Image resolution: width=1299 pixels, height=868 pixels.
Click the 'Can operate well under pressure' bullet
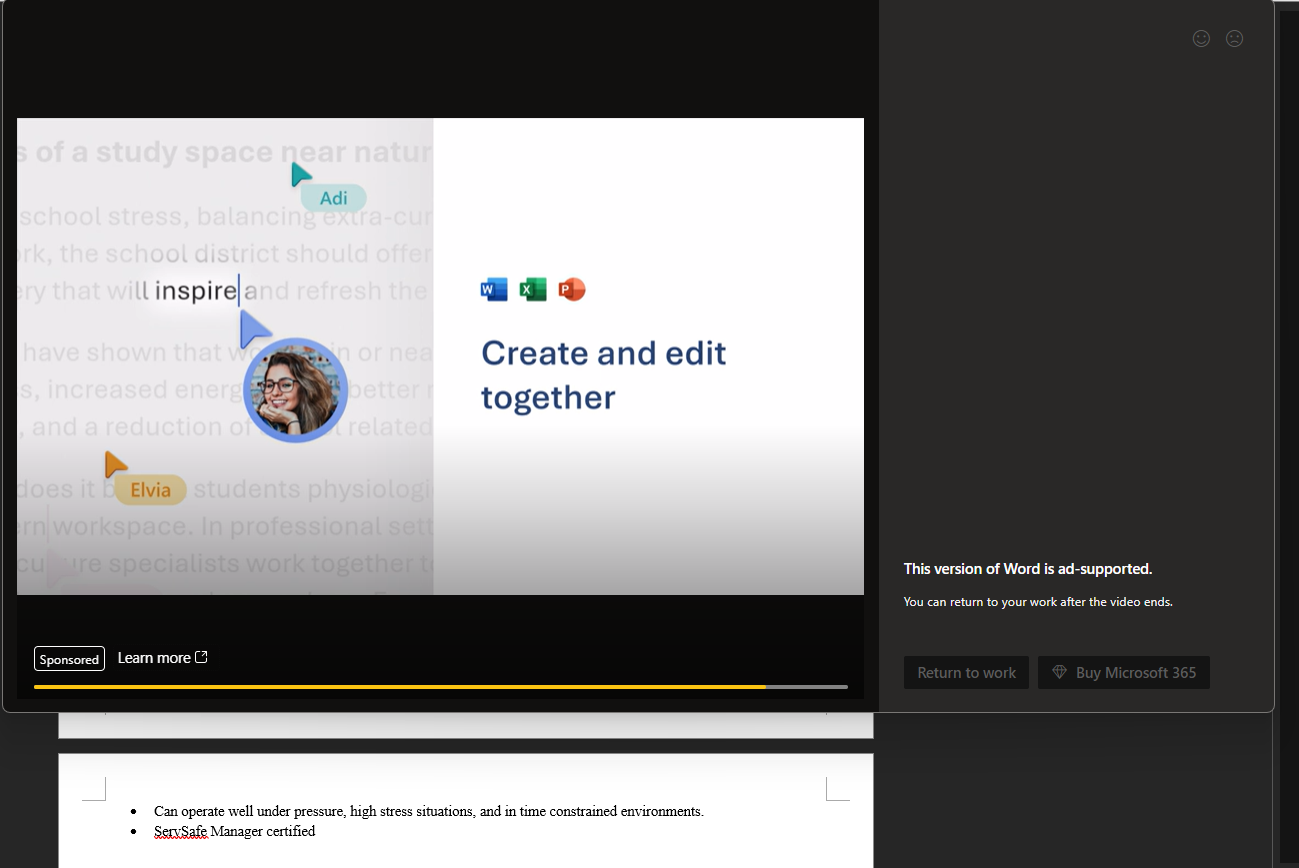[429, 811]
